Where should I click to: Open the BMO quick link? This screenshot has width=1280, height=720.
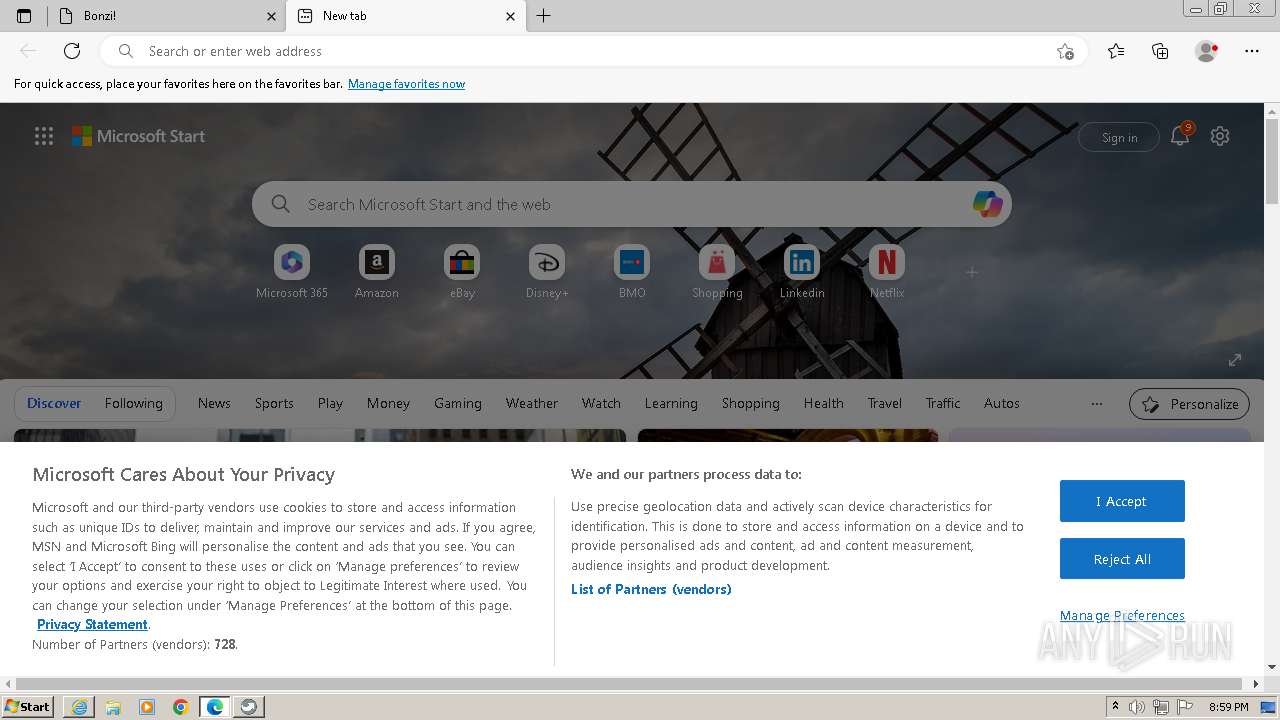(x=632, y=272)
